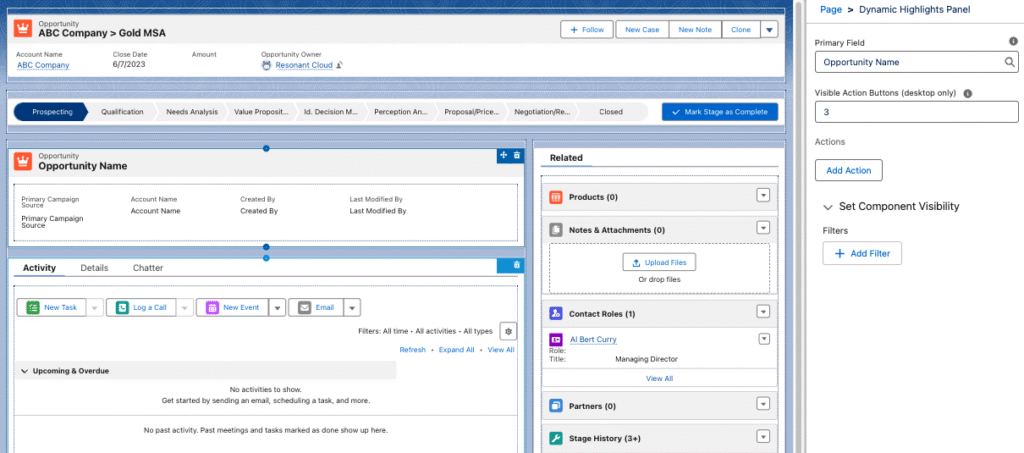1024x453 pixels.
Task: Open the dropdown next to Clone button
Action: point(768,30)
